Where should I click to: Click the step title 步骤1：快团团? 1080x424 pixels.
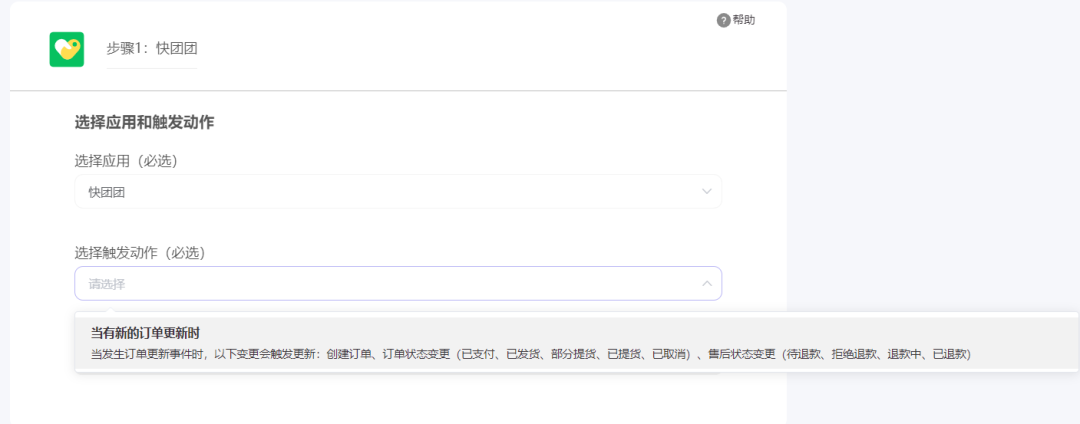click(152, 49)
